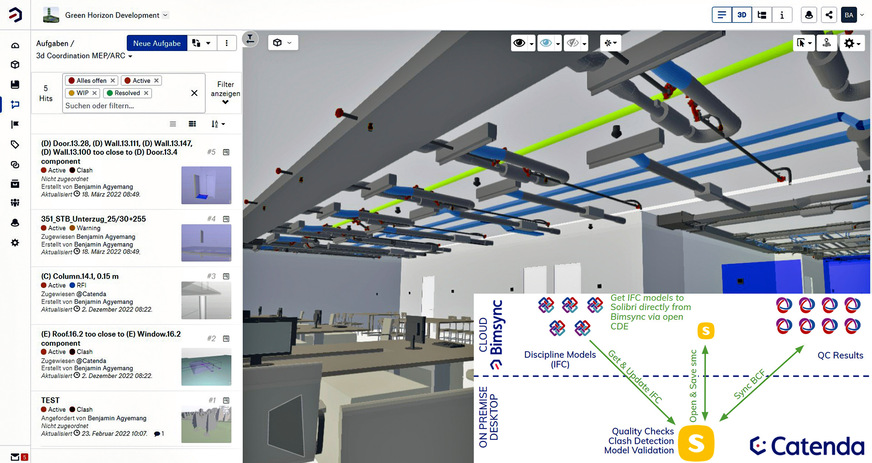Expand the Filter anzeigen chevron
This screenshot has height=463, width=872.
[x=225, y=101]
